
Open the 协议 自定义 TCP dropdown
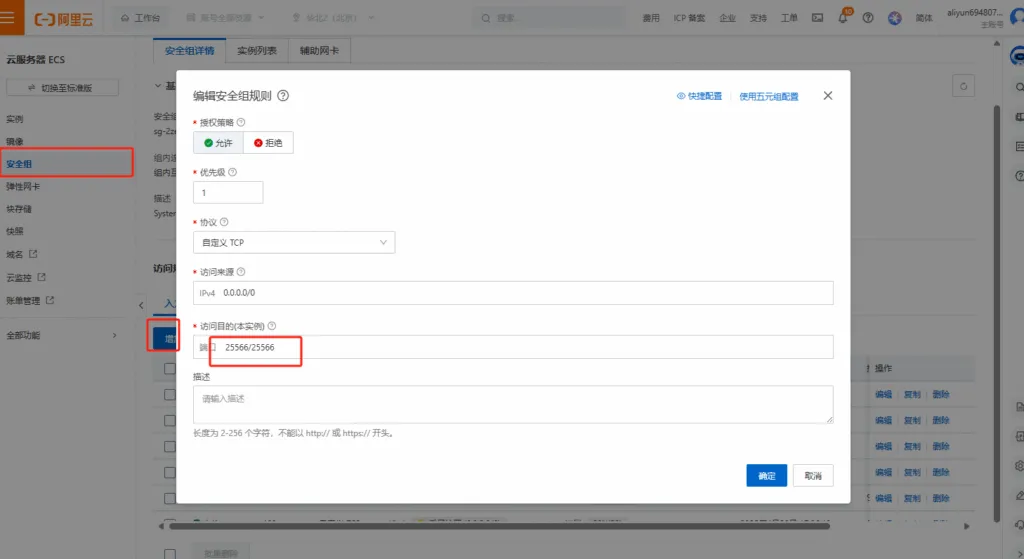(x=294, y=242)
